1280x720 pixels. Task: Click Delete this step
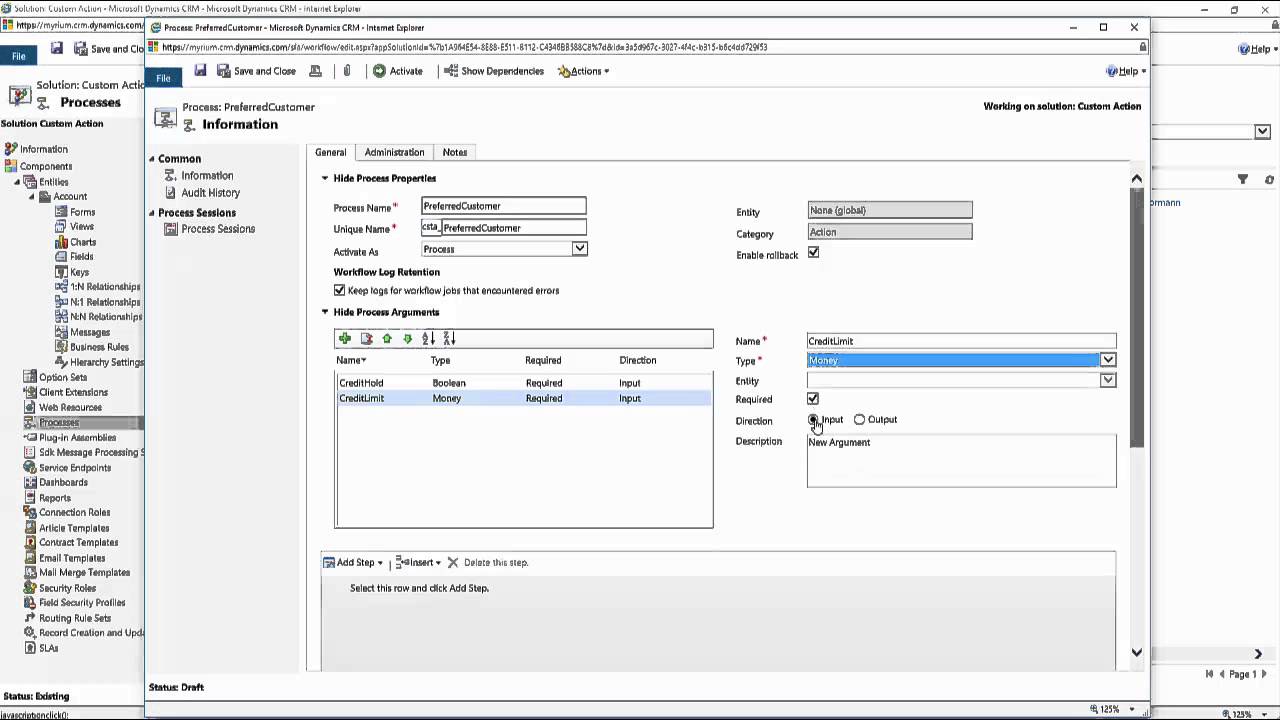coord(488,562)
